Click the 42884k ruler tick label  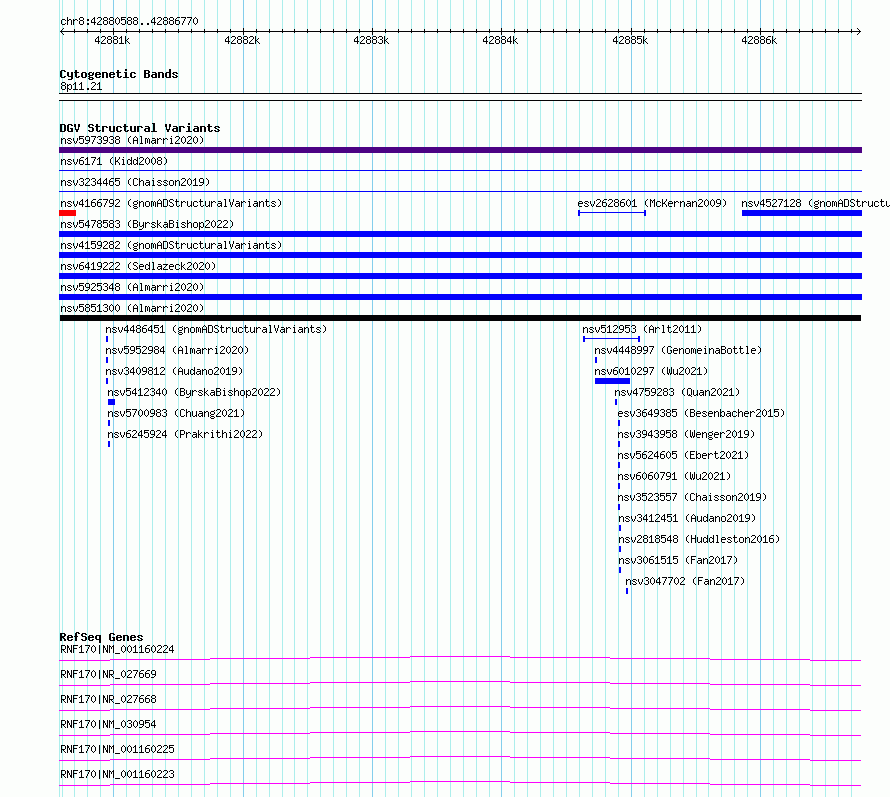pyautogui.click(x=500, y=40)
